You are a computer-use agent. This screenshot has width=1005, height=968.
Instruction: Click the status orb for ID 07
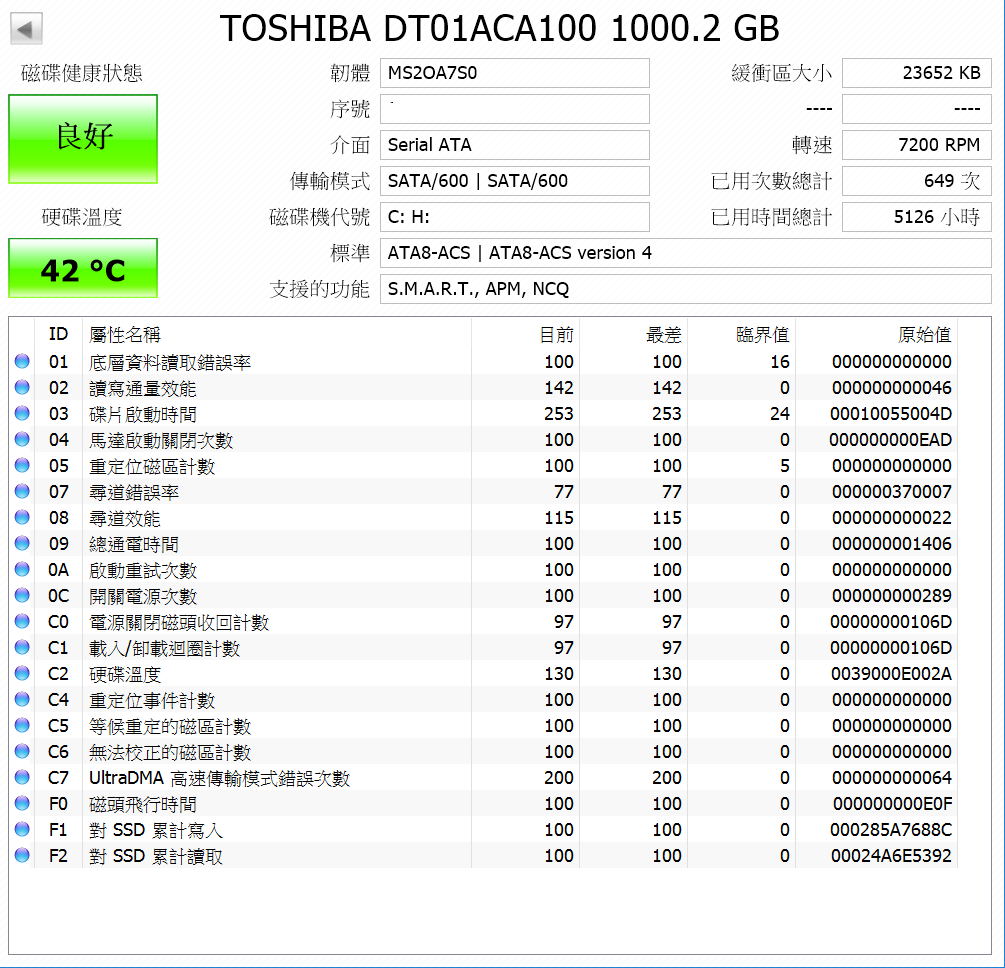pos(22,491)
